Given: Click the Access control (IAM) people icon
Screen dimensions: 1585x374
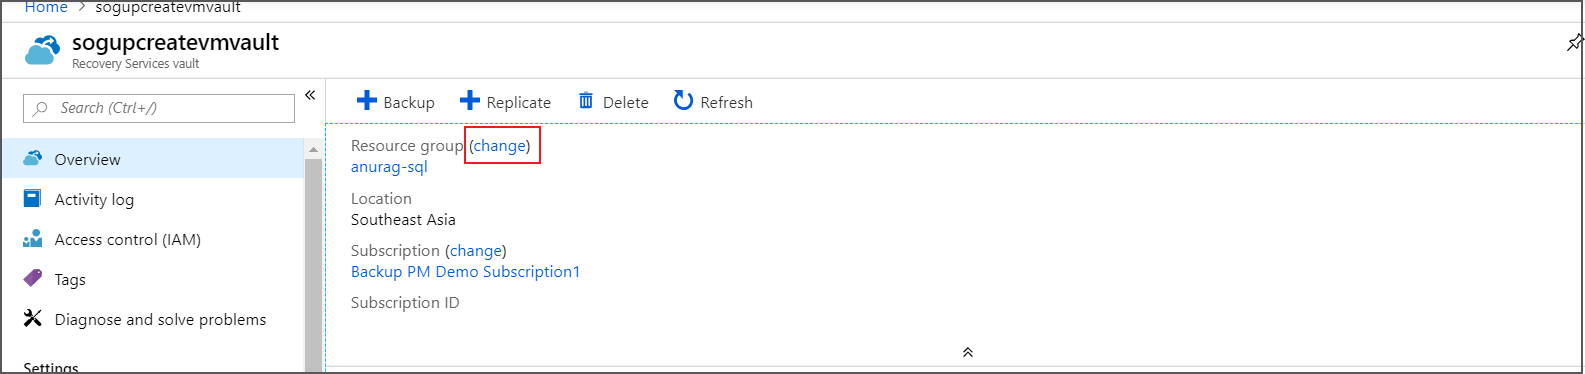Looking at the screenshot, I should coord(33,239).
